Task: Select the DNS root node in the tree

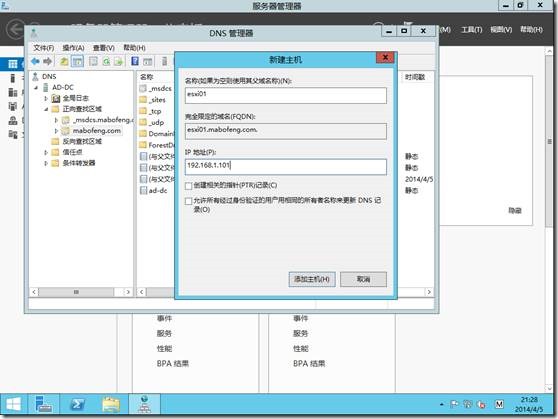Action: (49, 77)
